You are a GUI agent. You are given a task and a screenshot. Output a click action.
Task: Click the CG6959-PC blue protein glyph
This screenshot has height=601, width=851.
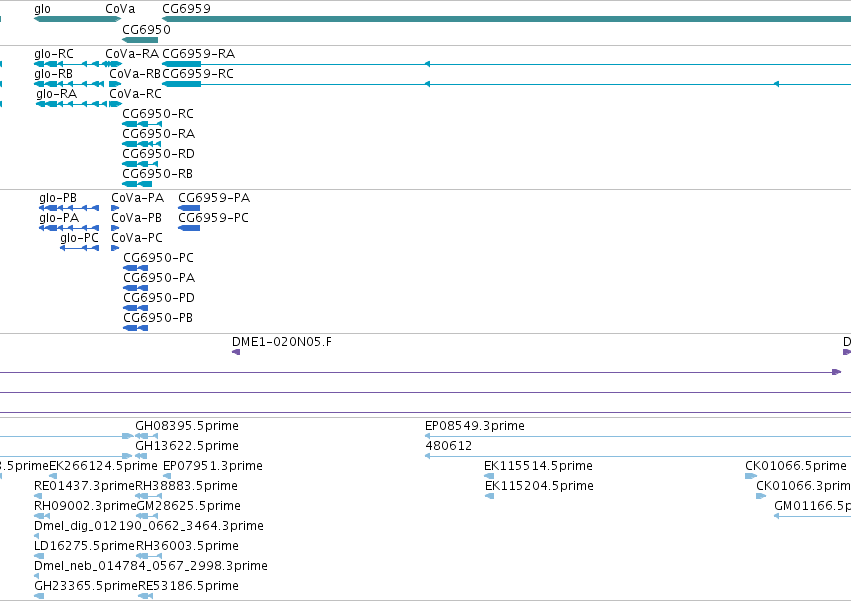[x=189, y=228]
